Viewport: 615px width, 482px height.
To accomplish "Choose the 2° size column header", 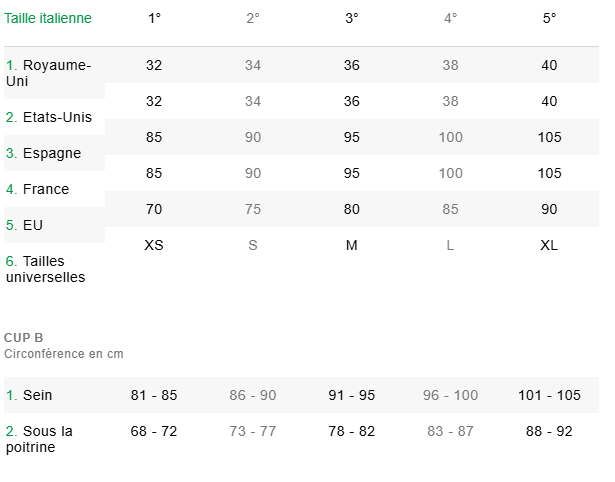I will [x=253, y=18].
